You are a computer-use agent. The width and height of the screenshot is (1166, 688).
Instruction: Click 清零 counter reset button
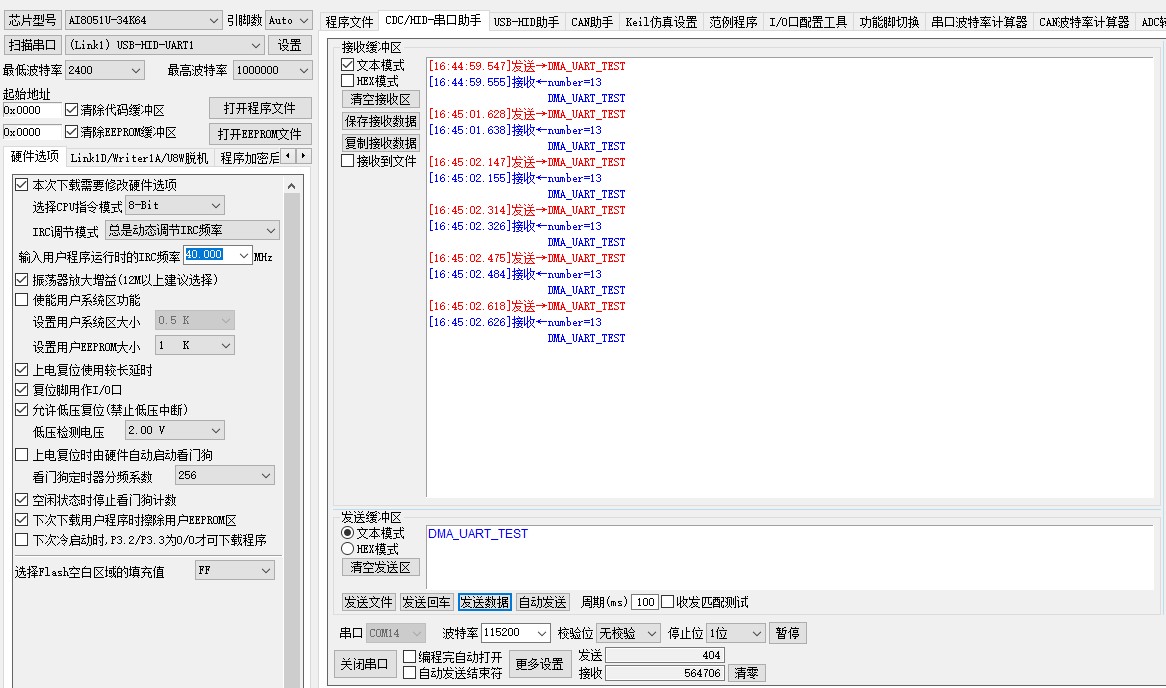(747, 672)
